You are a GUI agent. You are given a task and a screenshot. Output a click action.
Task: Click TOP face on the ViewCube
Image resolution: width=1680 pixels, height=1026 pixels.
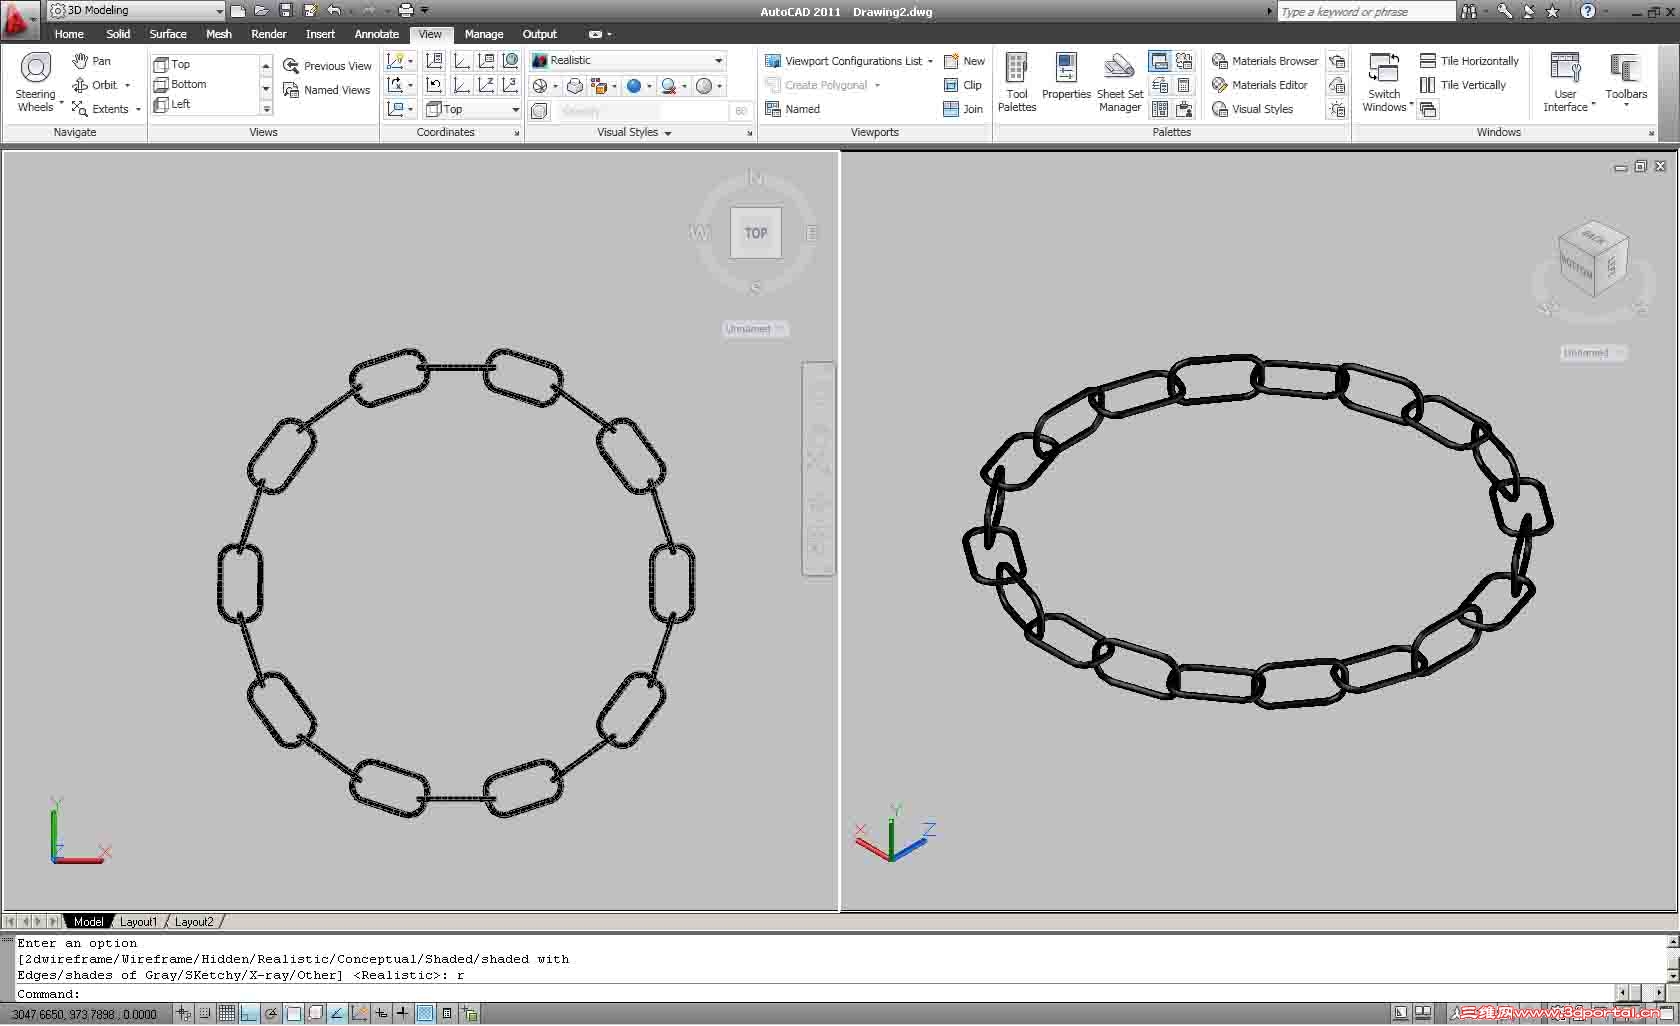(756, 233)
